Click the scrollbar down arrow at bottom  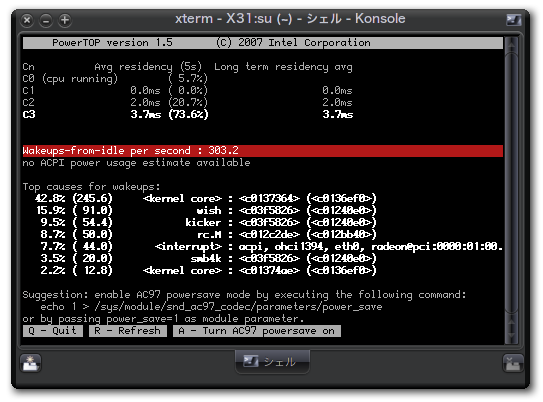[x=511, y=335]
